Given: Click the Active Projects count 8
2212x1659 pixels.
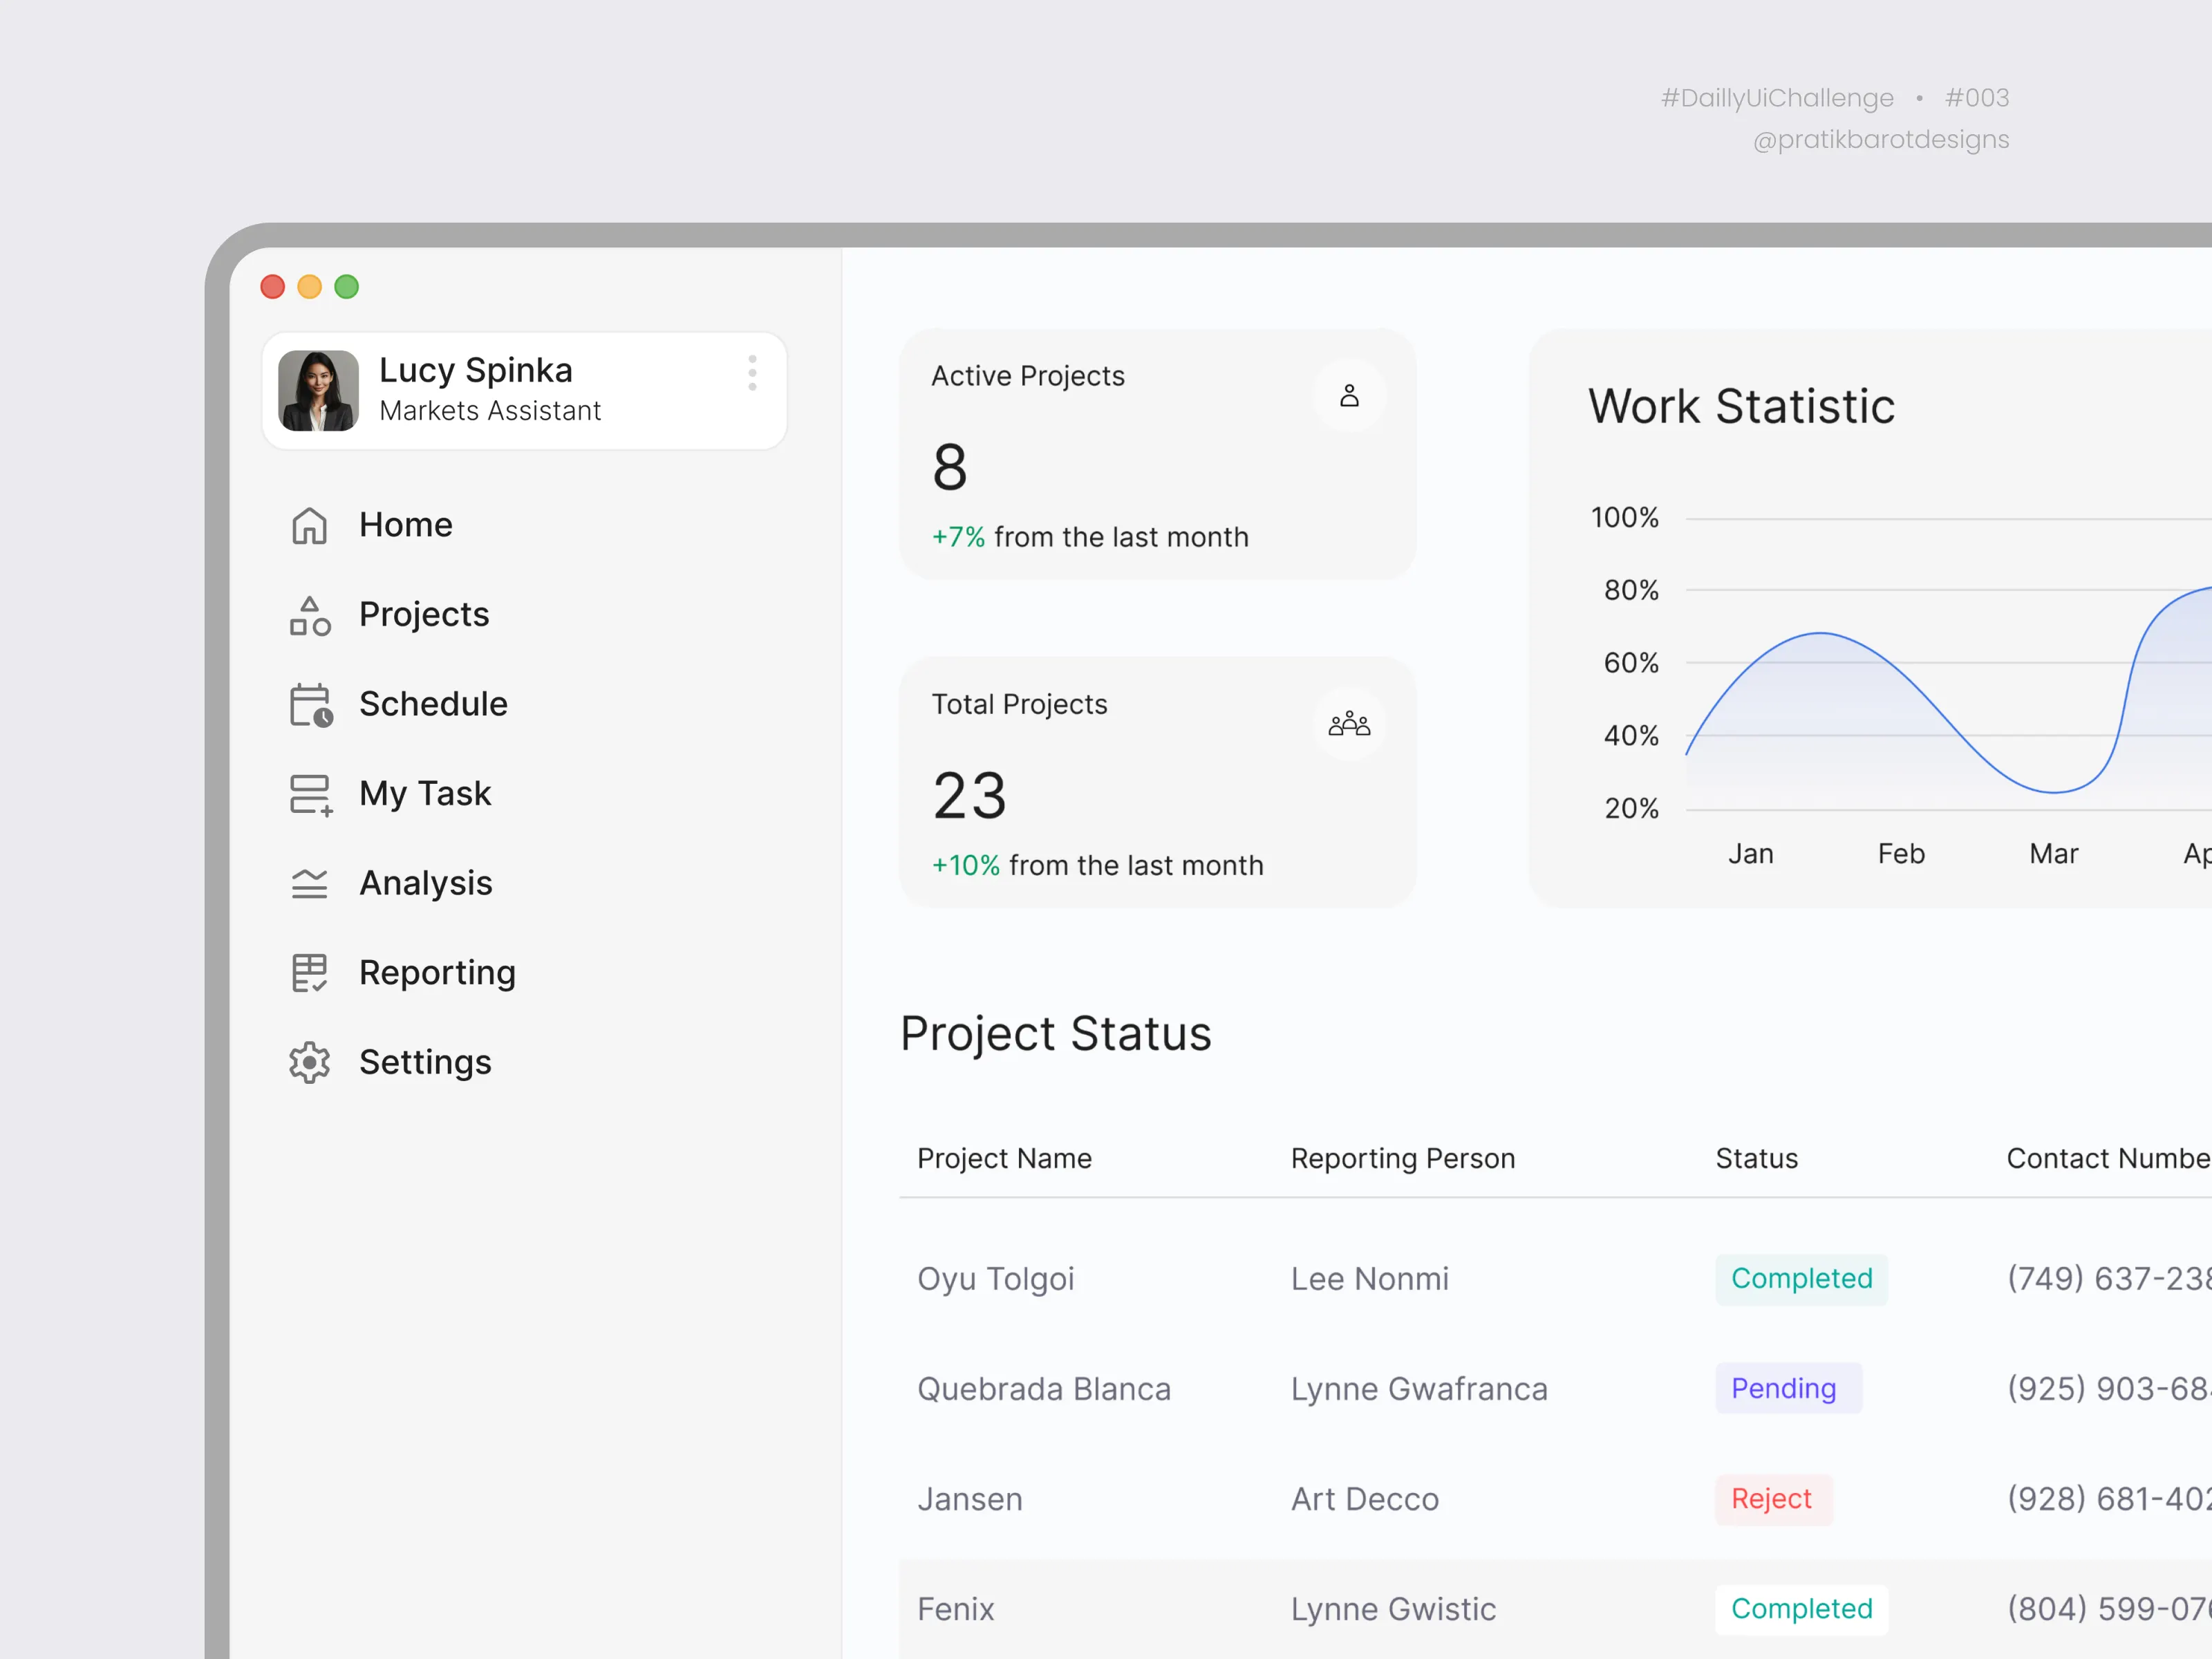Looking at the screenshot, I should tap(950, 467).
